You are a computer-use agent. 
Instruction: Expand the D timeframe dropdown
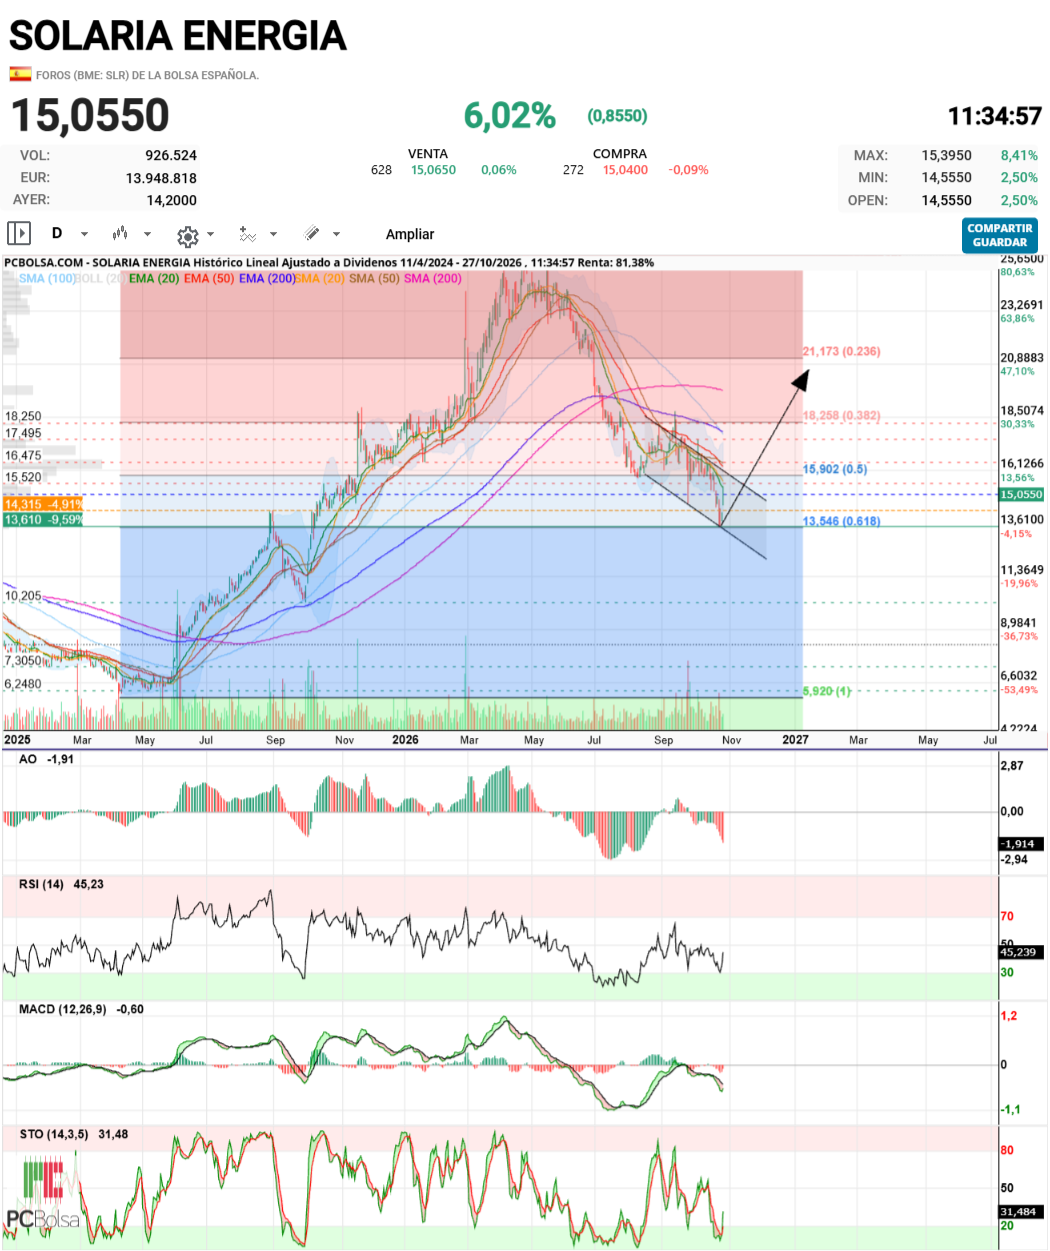(x=84, y=234)
